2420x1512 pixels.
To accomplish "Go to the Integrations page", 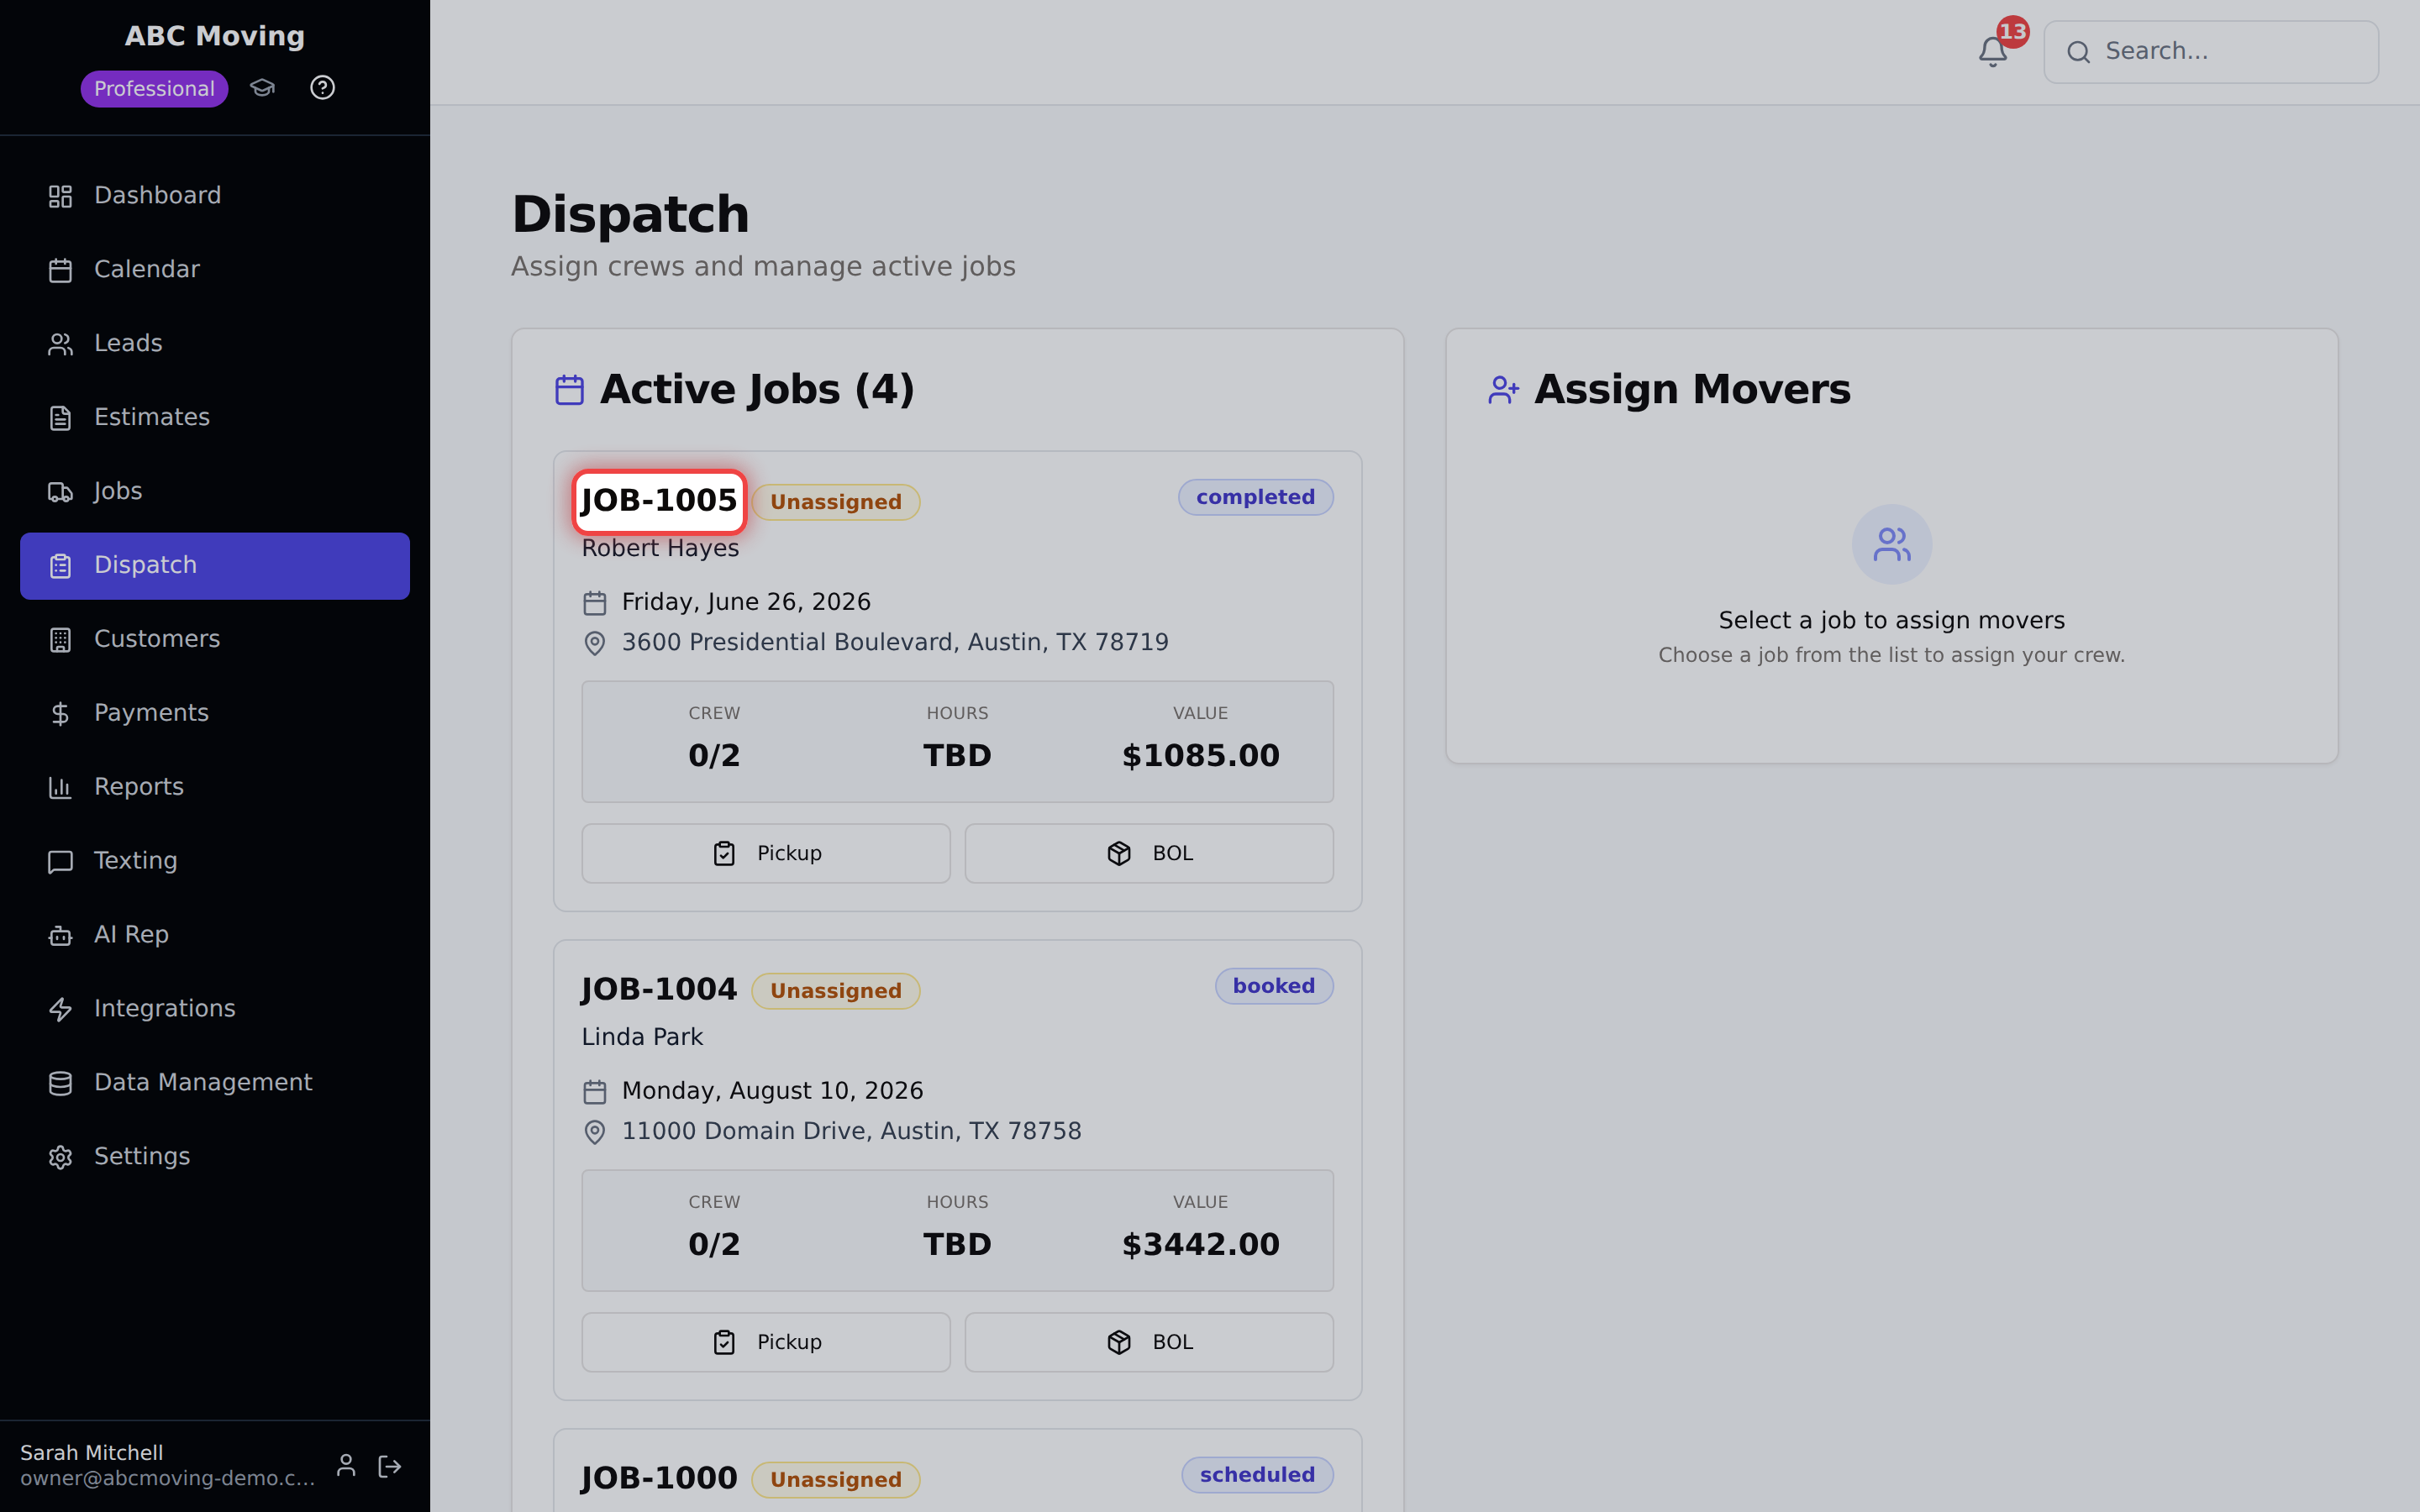I will tap(215, 1010).
